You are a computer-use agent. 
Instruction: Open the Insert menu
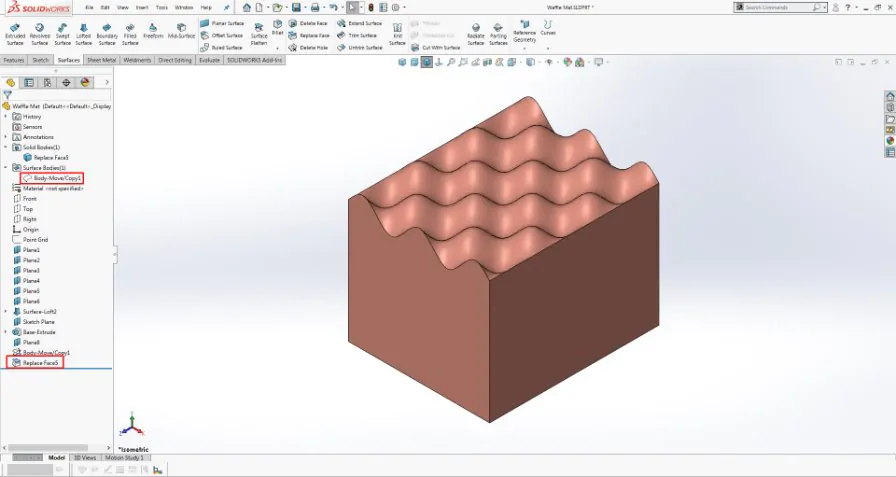[x=142, y=7]
